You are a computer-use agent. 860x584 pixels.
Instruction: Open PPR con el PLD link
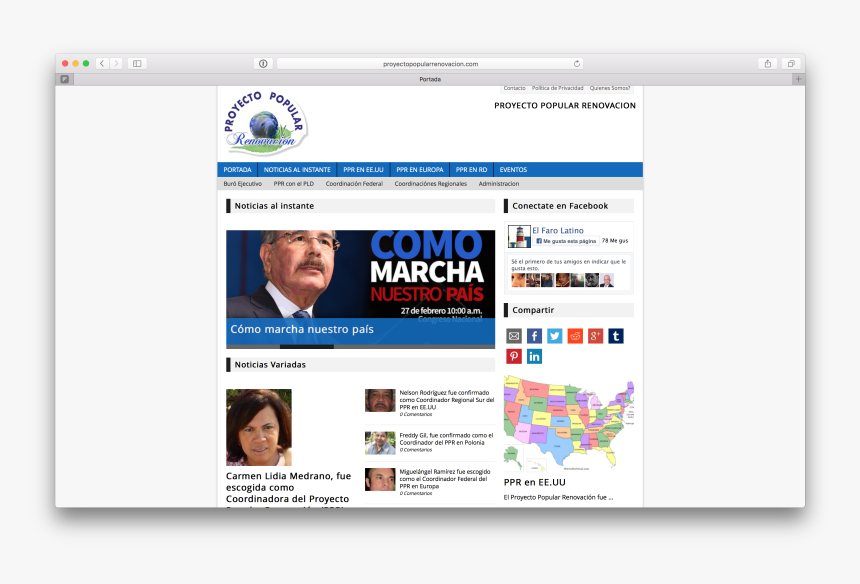[294, 184]
